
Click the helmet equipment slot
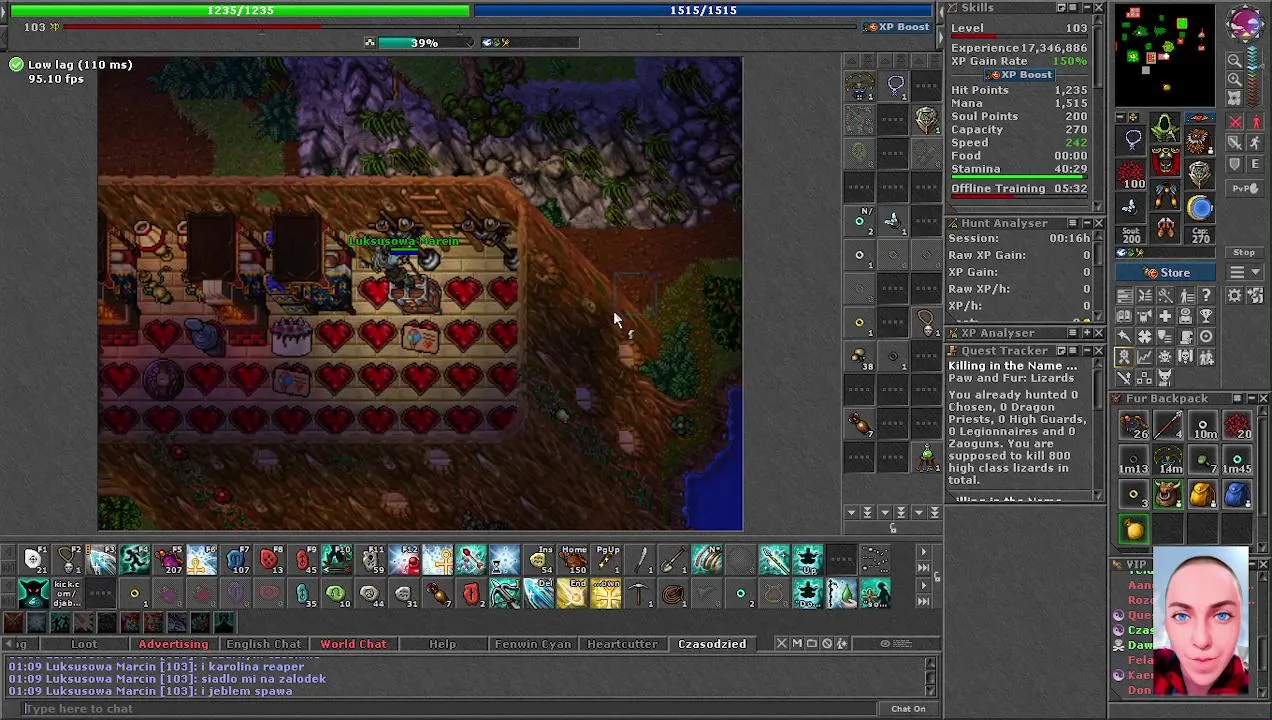tap(1165, 127)
